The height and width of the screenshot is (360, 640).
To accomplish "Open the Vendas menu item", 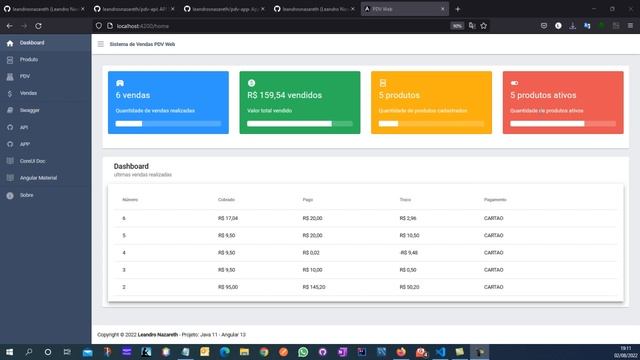I will [28, 93].
